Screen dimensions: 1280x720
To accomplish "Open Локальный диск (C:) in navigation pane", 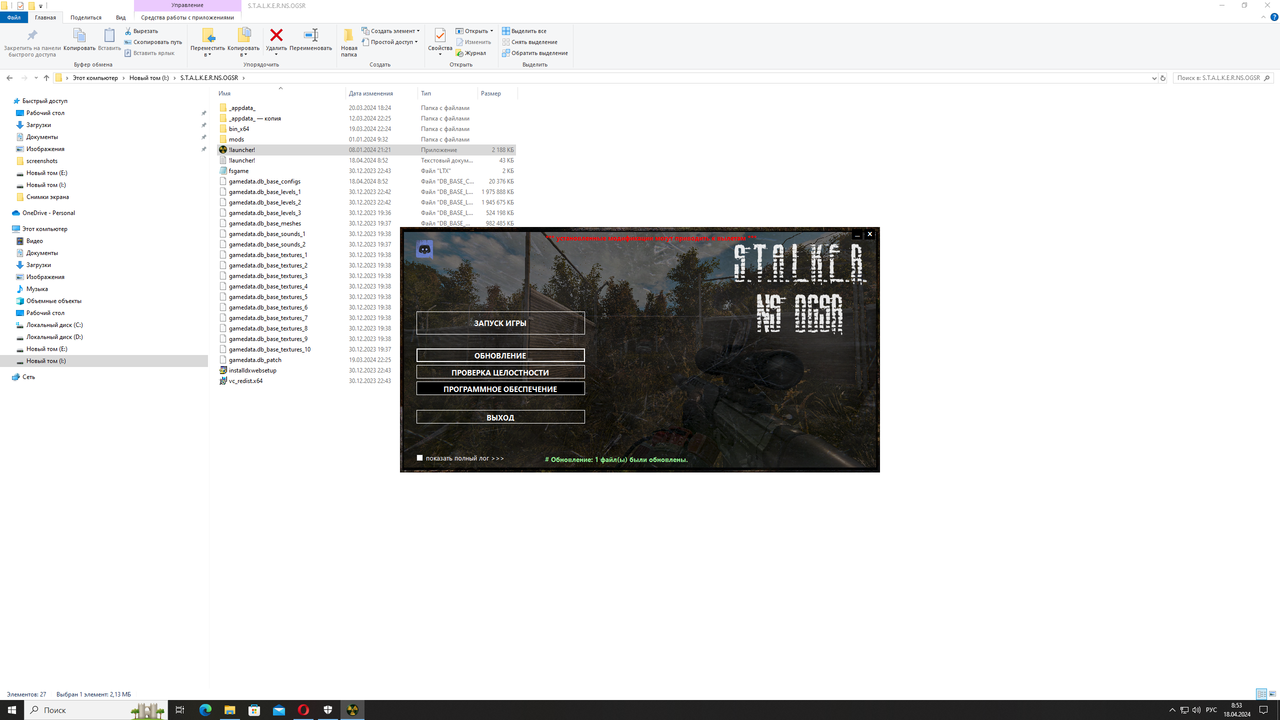I will click(55, 325).
